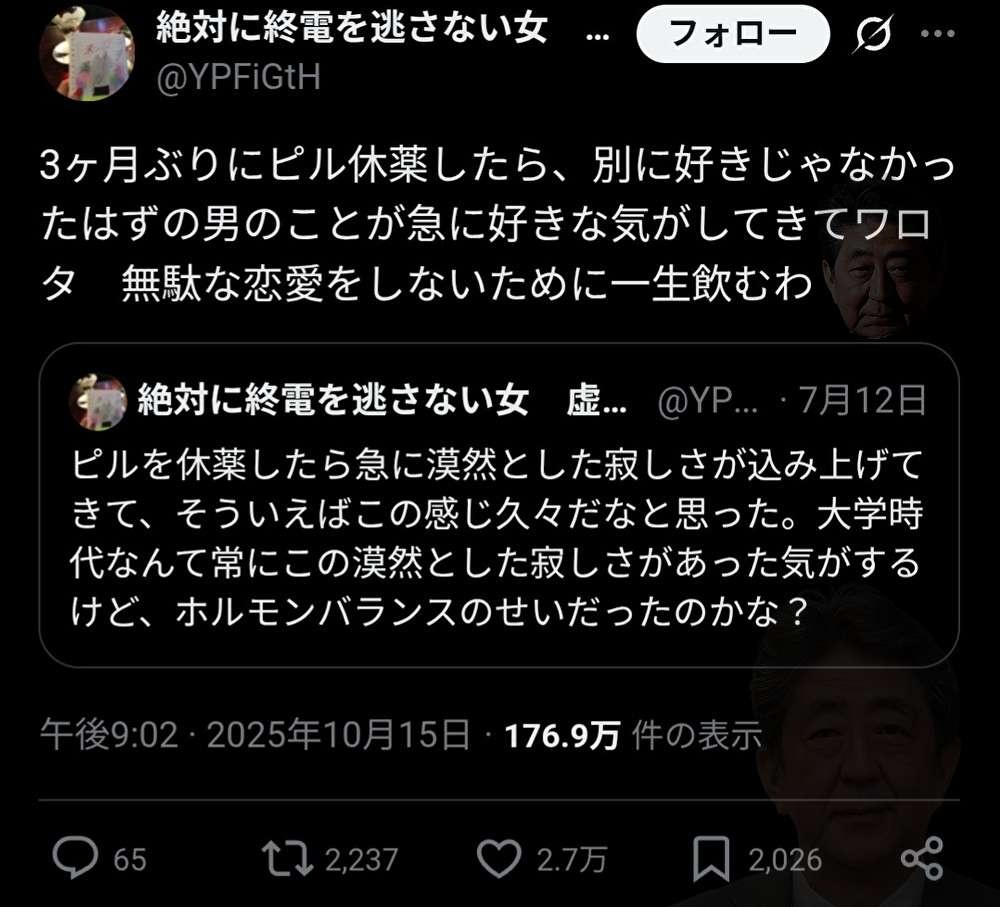Click the reply count 65

(130, 860)
